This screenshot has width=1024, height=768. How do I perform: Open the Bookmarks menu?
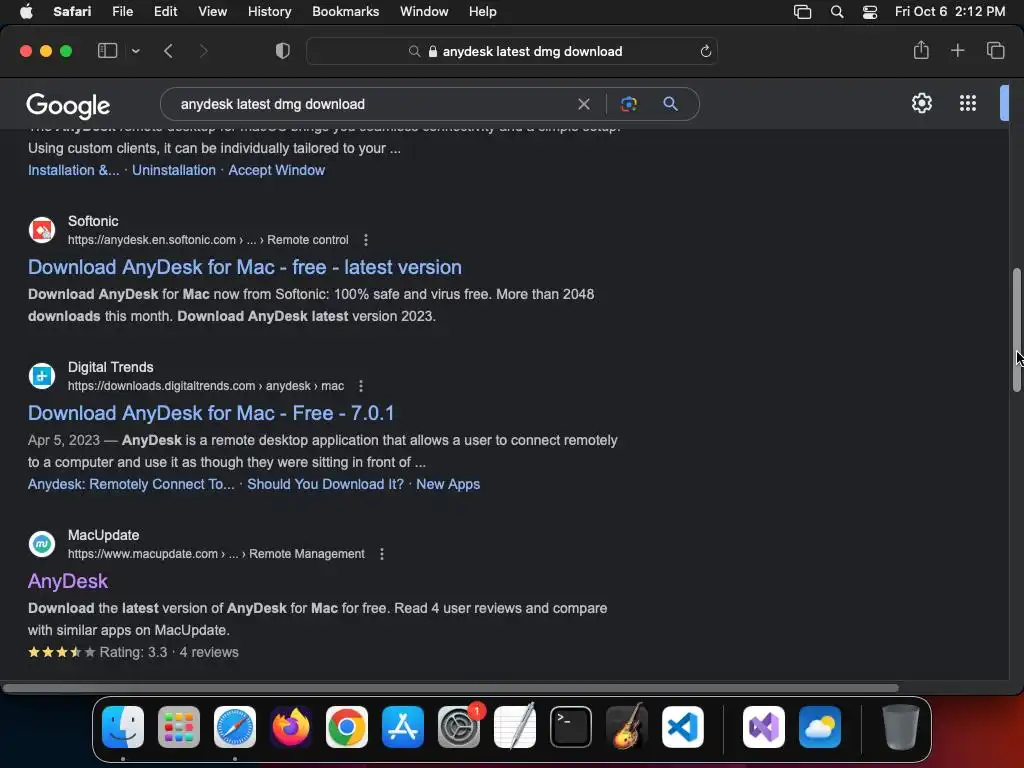(x=345, y=11)
